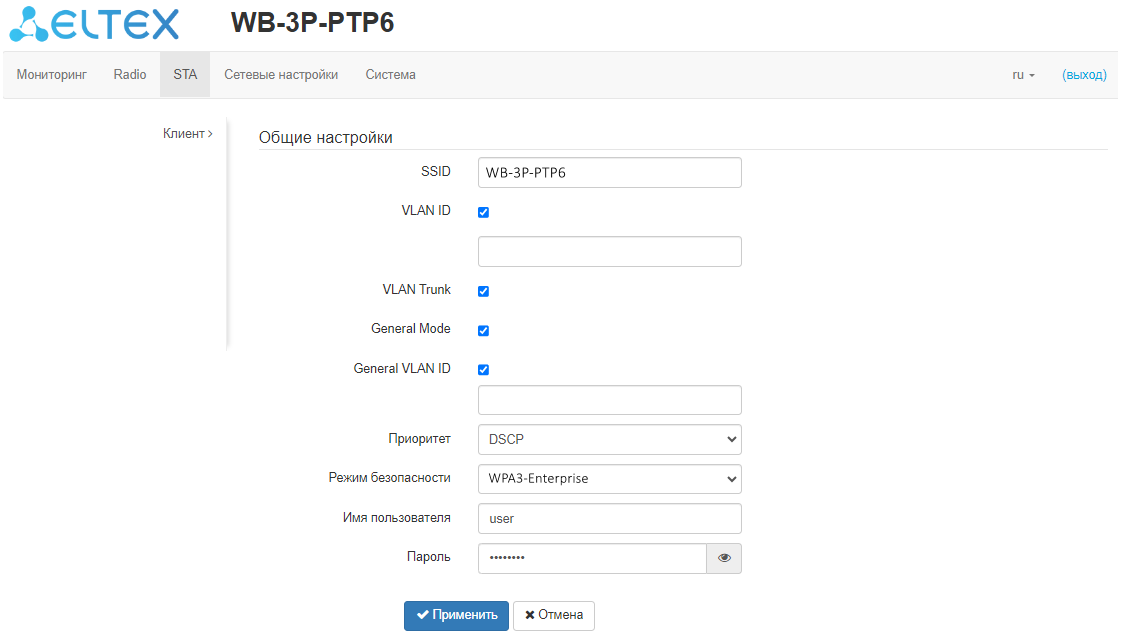The height and width of the screenshot is (638, 1121).
Task: Focus the Имя пользователя field
Action: click(x=609, y=519)
